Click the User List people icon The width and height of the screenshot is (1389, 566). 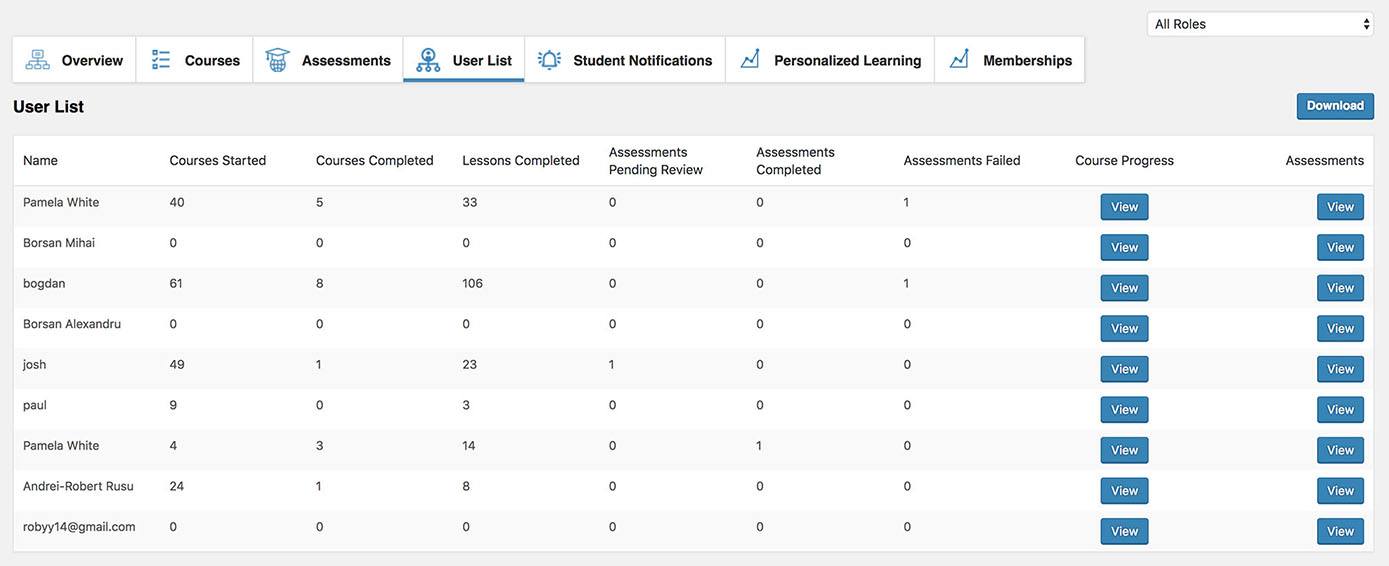(x=428, y=60)
